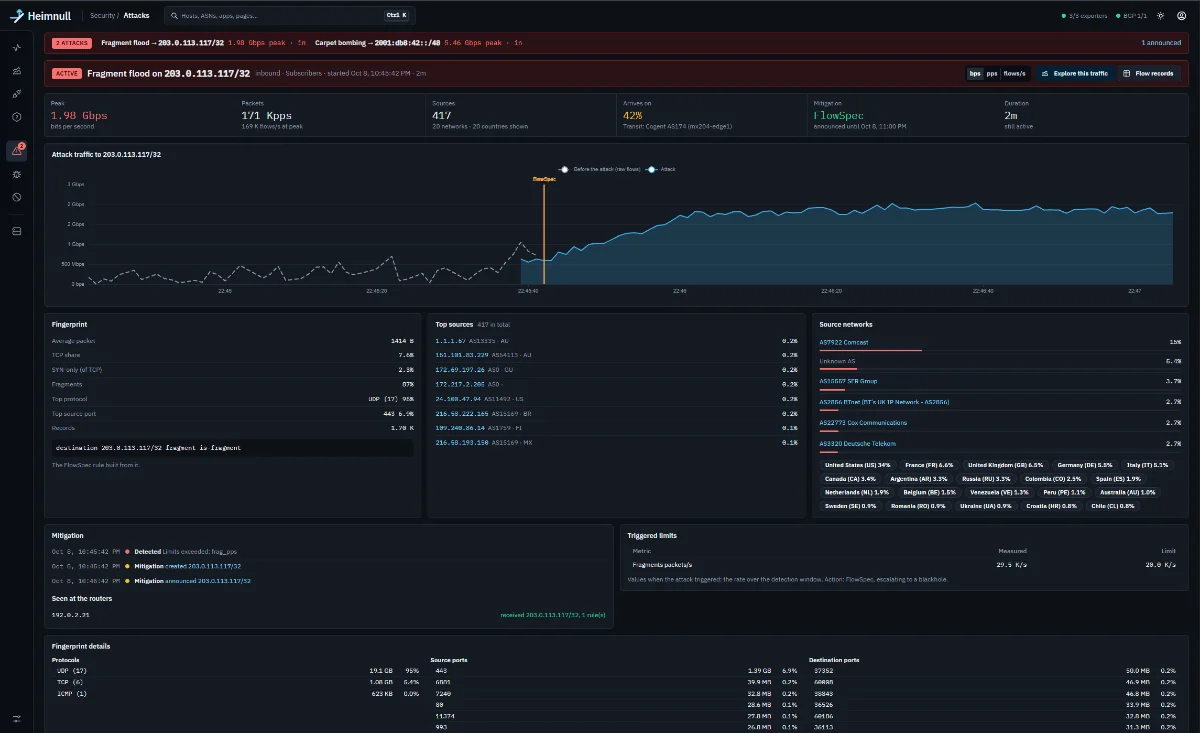Click the 2 ATTACKS badge
This screenshot has height=733, width=1200.
(72, 43)
